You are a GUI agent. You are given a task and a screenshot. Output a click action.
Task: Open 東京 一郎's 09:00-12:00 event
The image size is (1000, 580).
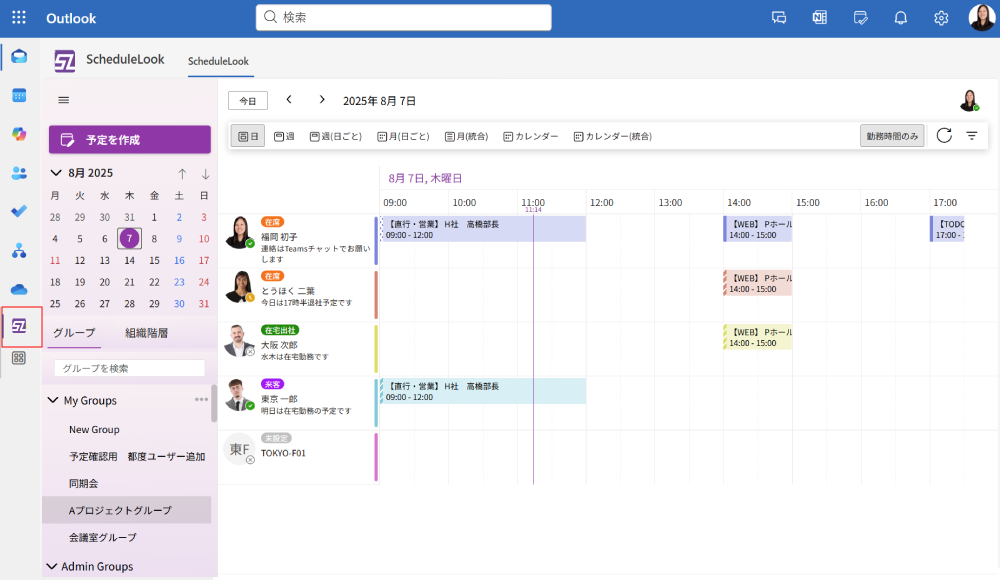coord(483,391)
